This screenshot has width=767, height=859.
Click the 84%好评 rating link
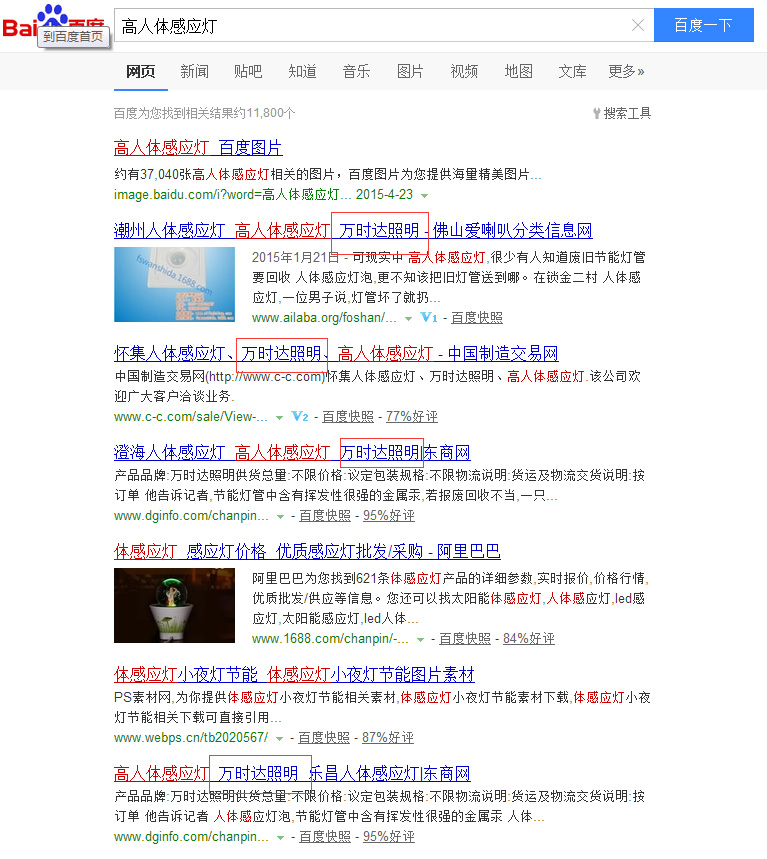529,639
